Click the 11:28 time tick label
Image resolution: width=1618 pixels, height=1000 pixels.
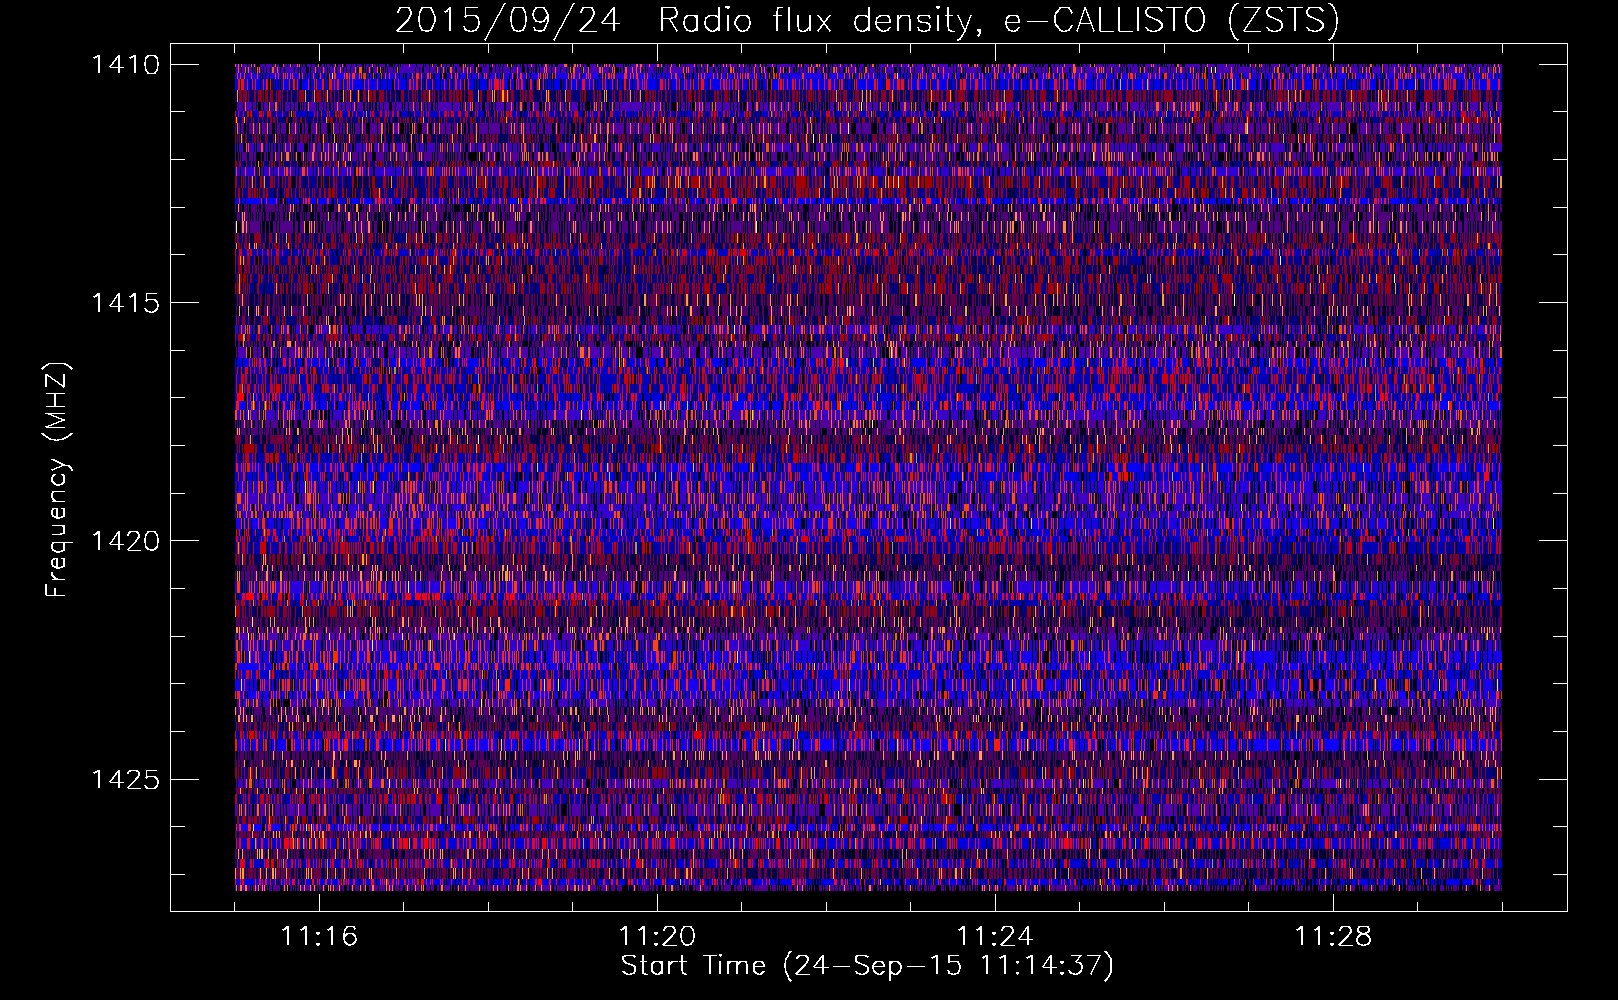coord(1333,937)
